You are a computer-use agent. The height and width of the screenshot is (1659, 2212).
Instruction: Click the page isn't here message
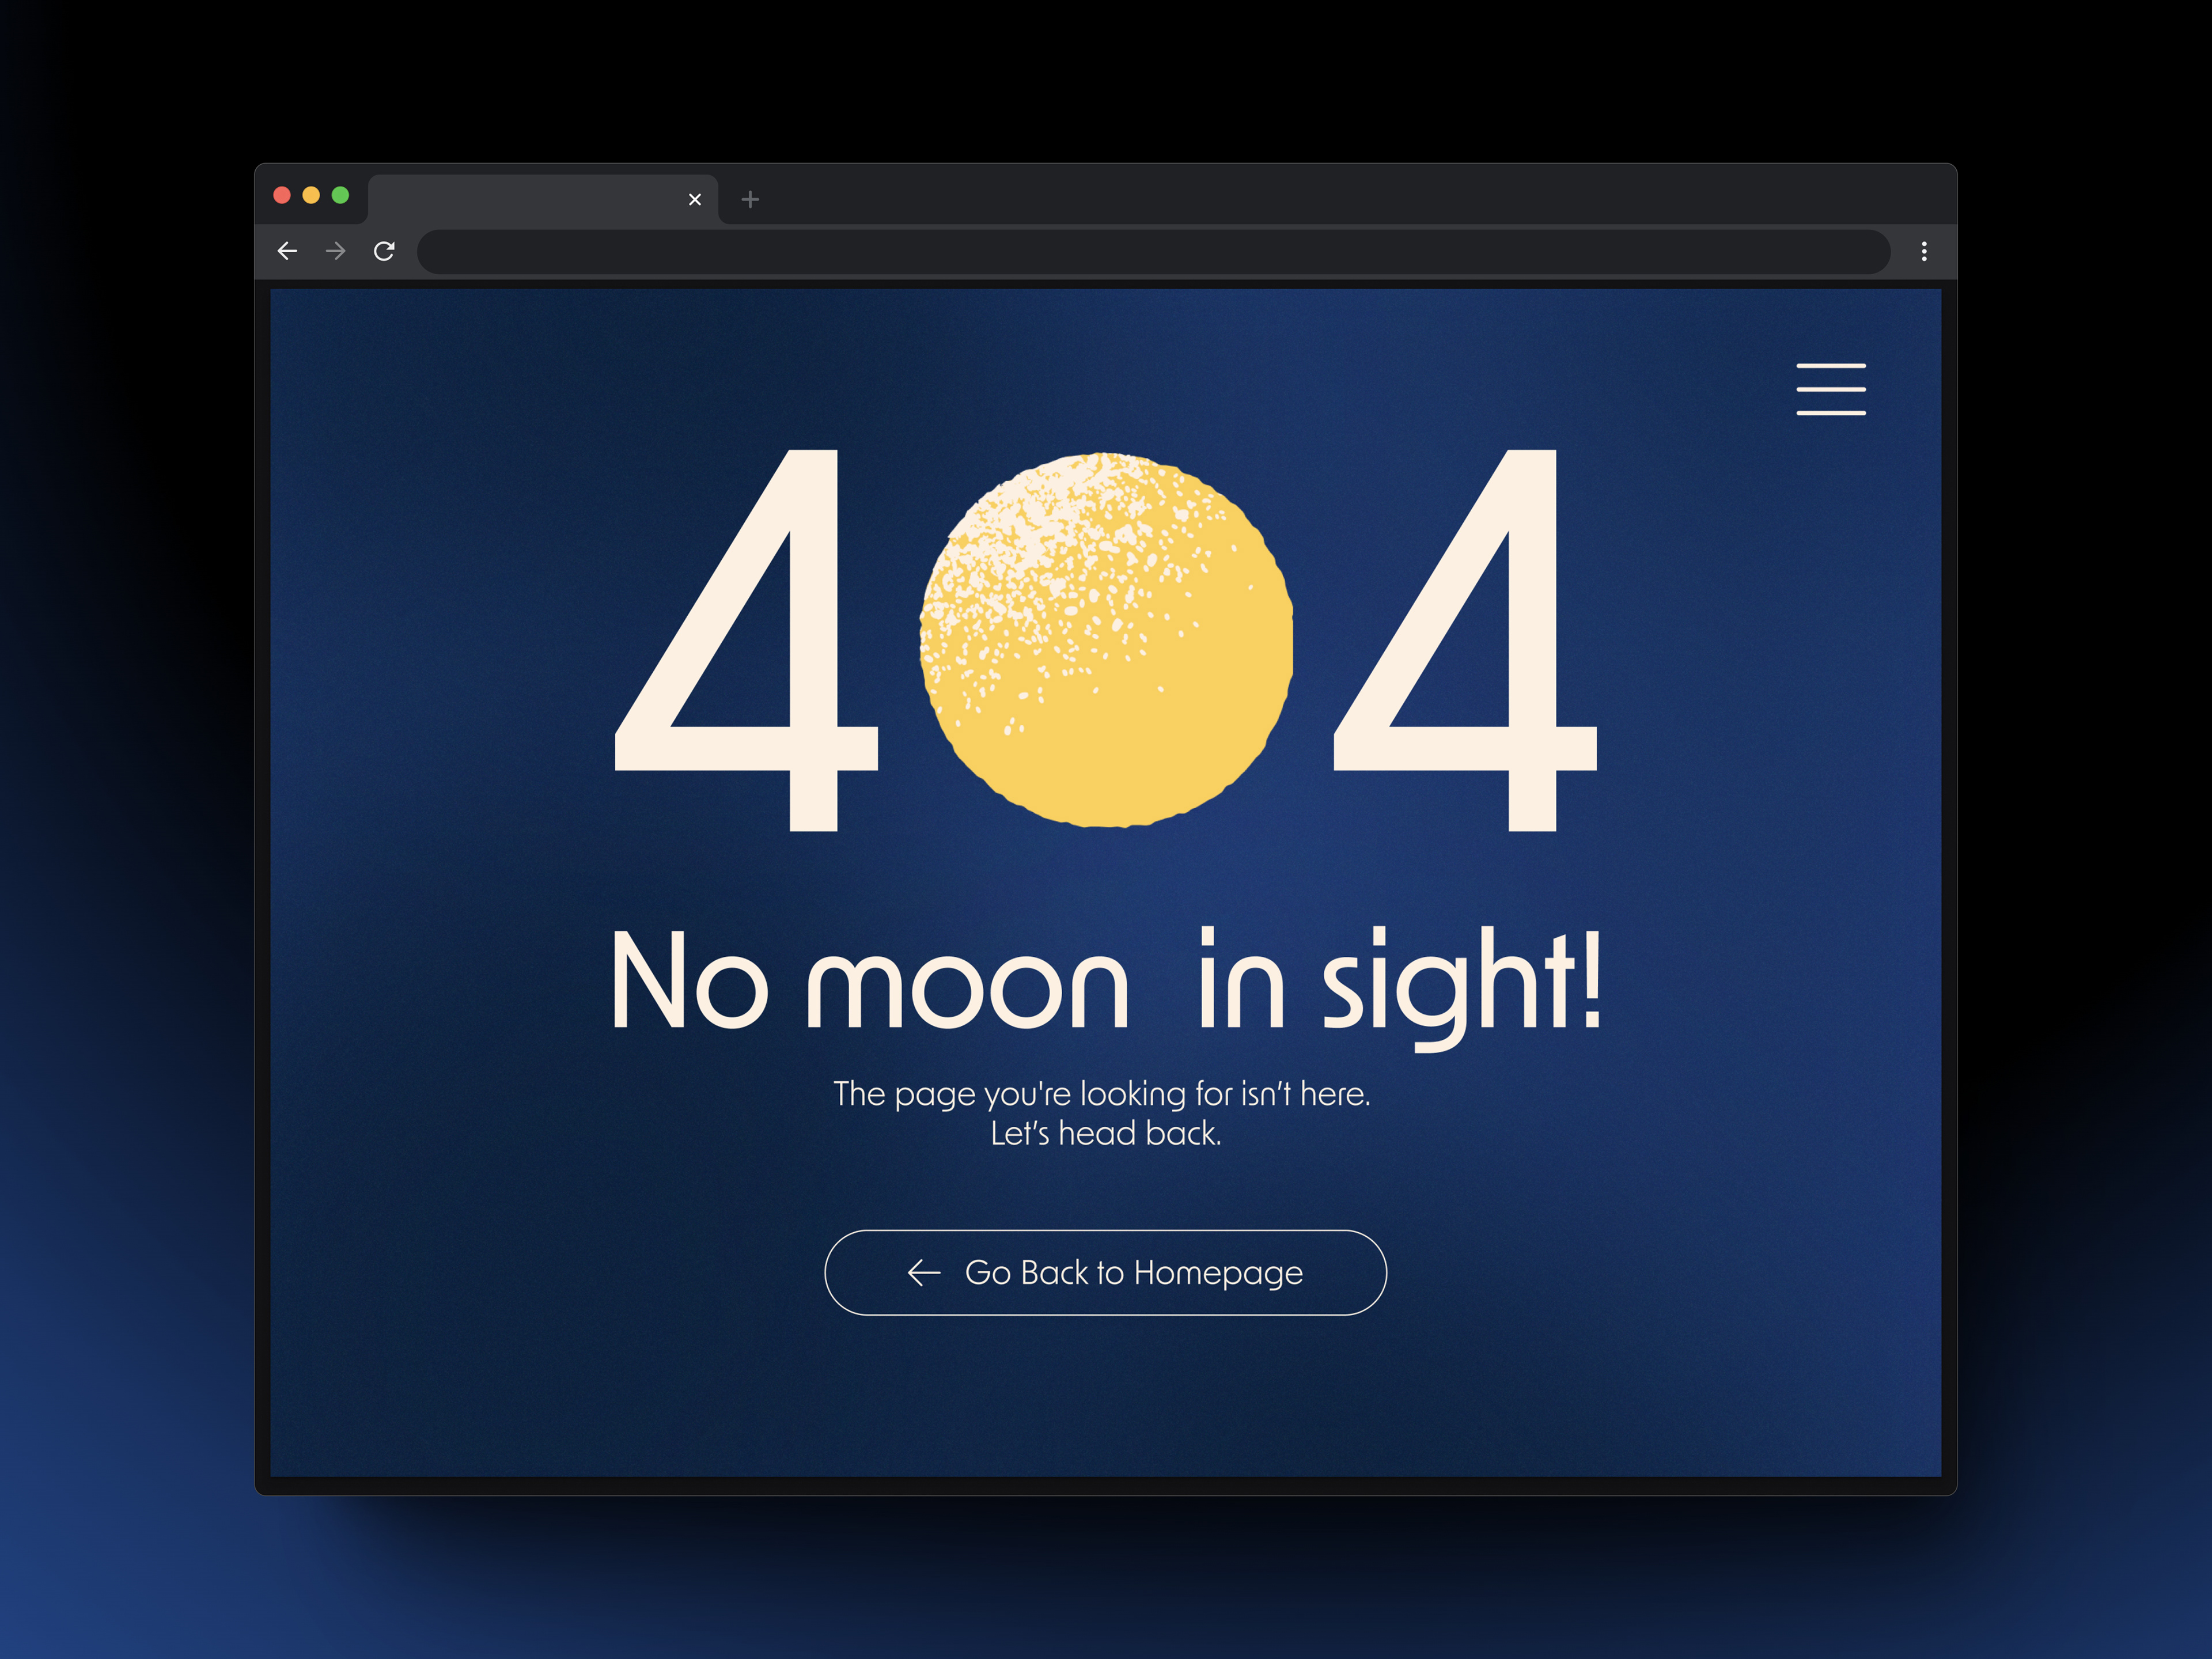(x=1102, y=1094)
